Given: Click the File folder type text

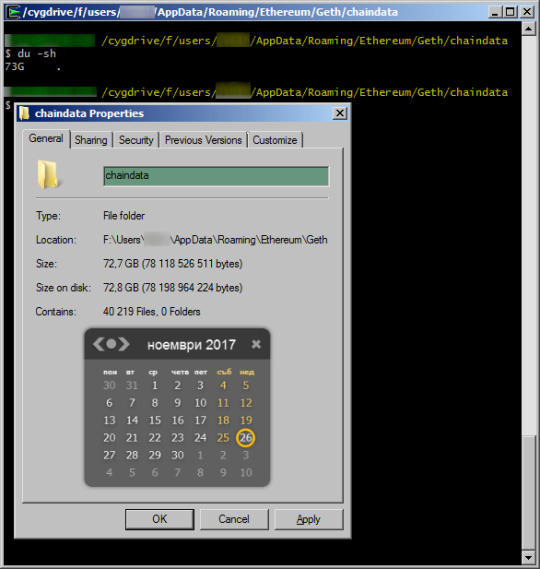Looking at the screenshot, I should [124, 216].
